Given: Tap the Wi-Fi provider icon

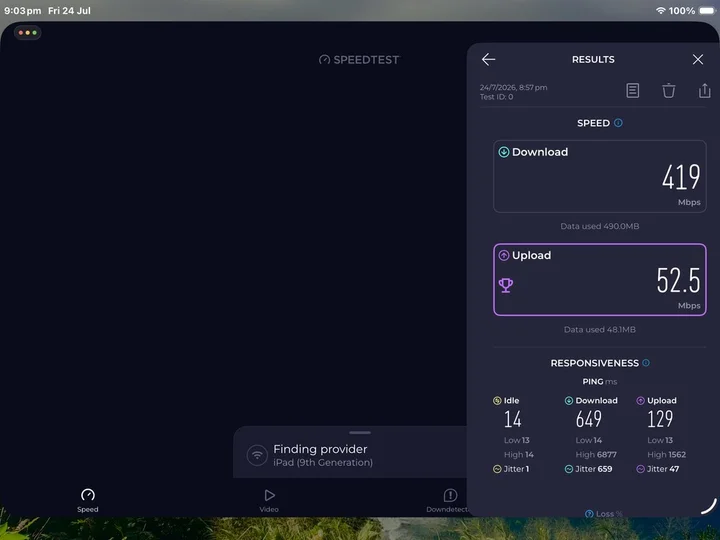Looking at the screenshot, I should click(x=257, y=455).
